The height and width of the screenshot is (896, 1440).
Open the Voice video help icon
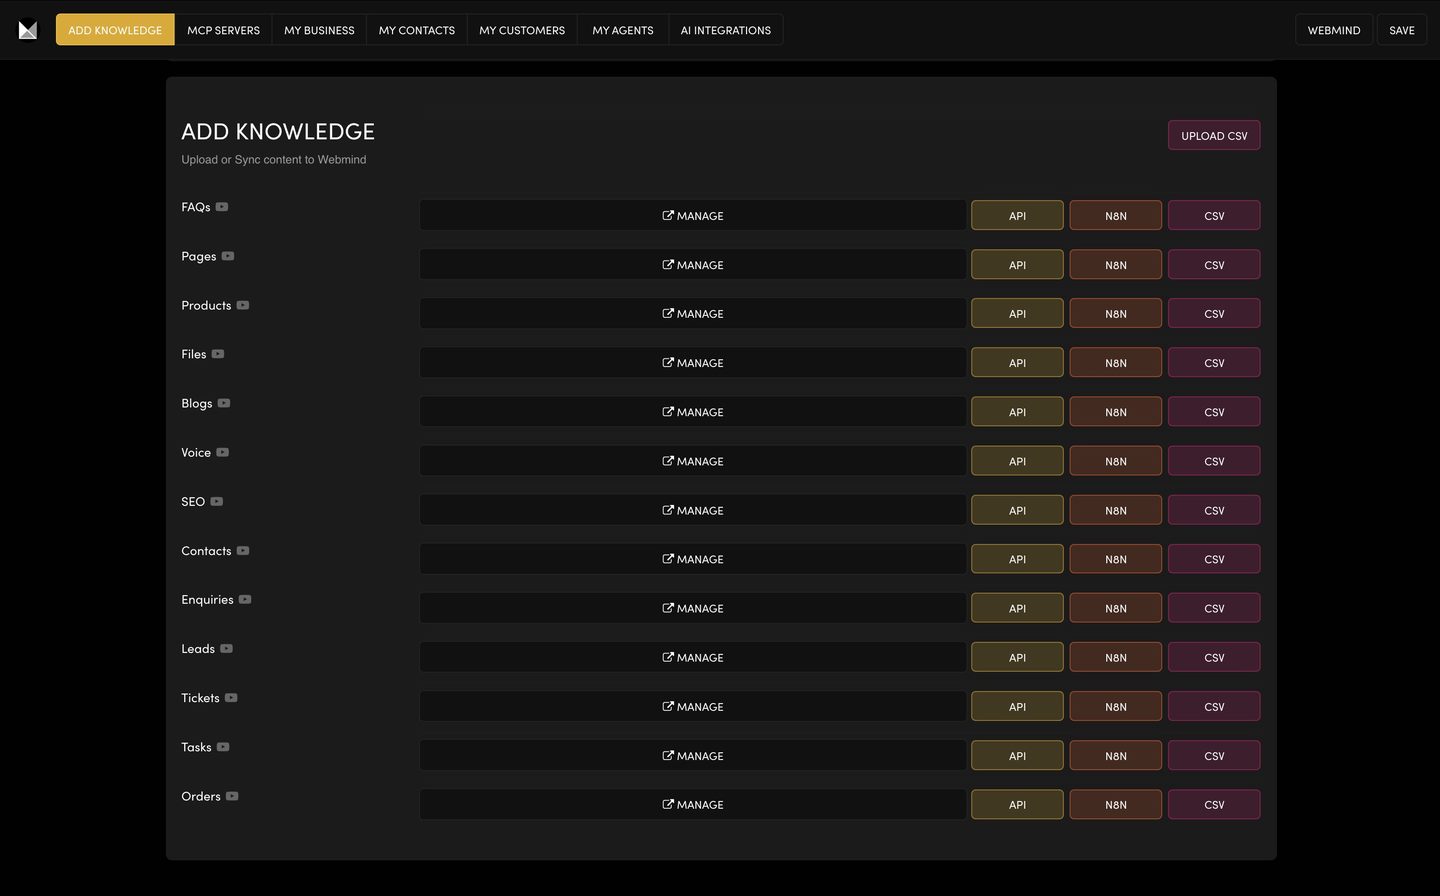[x=223, y=452]
